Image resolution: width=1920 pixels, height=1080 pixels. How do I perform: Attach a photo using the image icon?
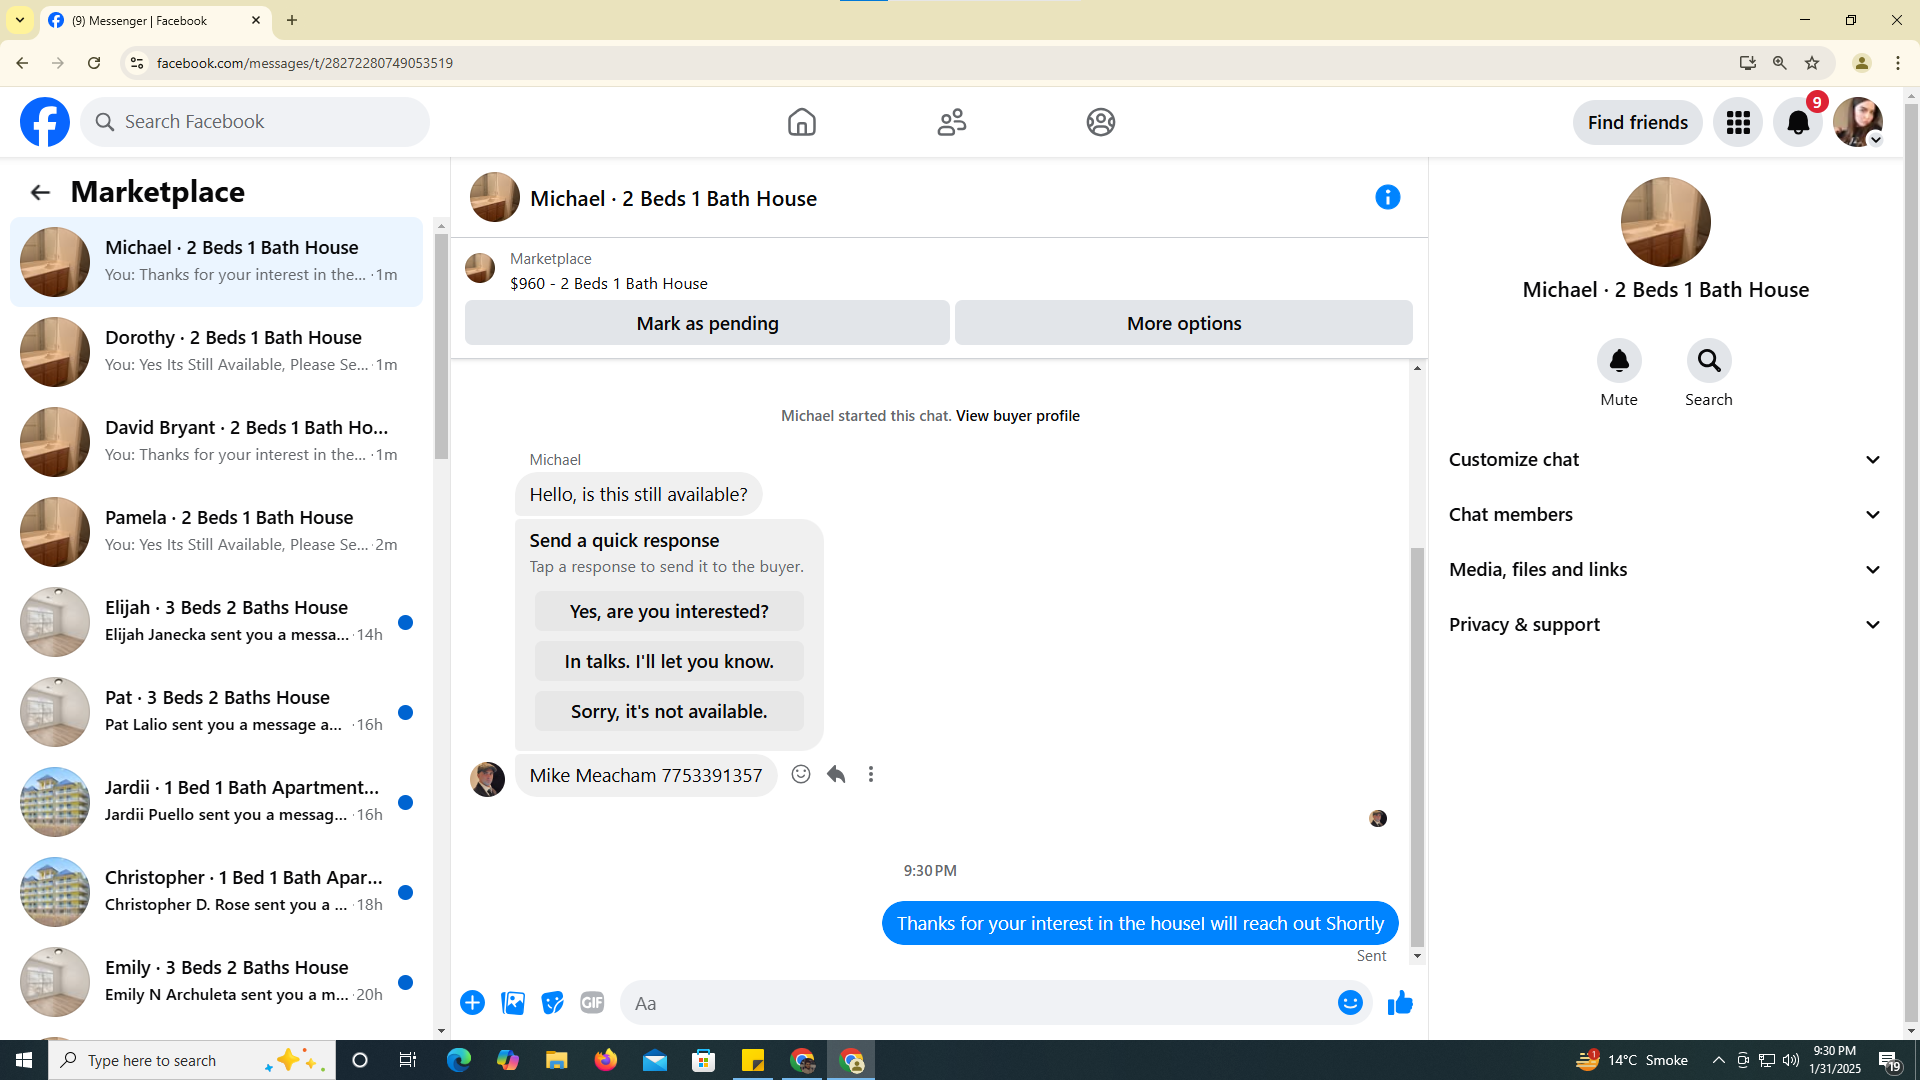coord(513,1003)
